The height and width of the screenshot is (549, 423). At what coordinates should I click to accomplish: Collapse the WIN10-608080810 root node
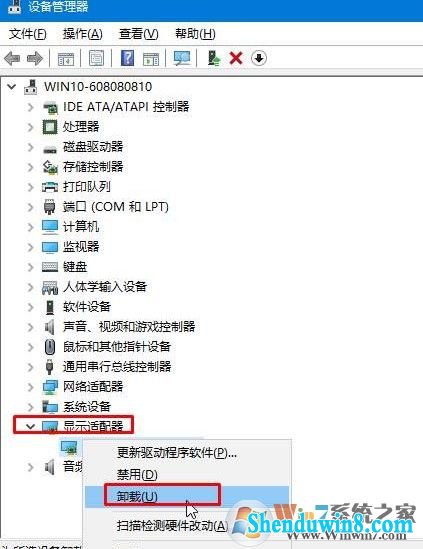(12, 86)
